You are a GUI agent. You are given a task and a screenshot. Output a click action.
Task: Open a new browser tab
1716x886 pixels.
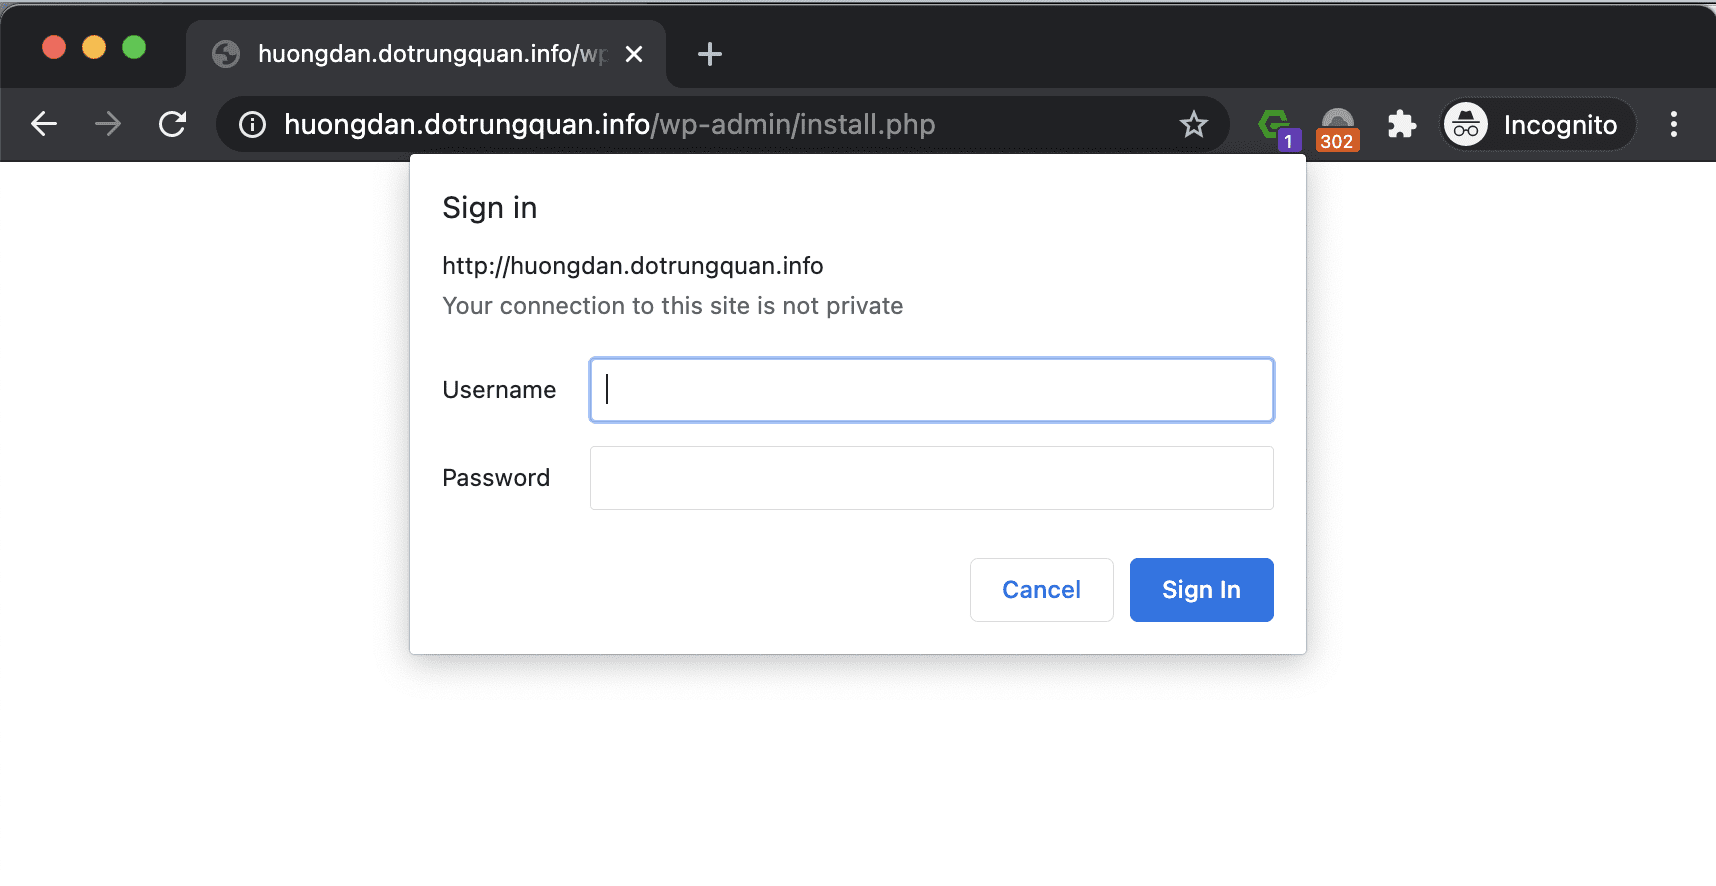(x=710, y=54)
